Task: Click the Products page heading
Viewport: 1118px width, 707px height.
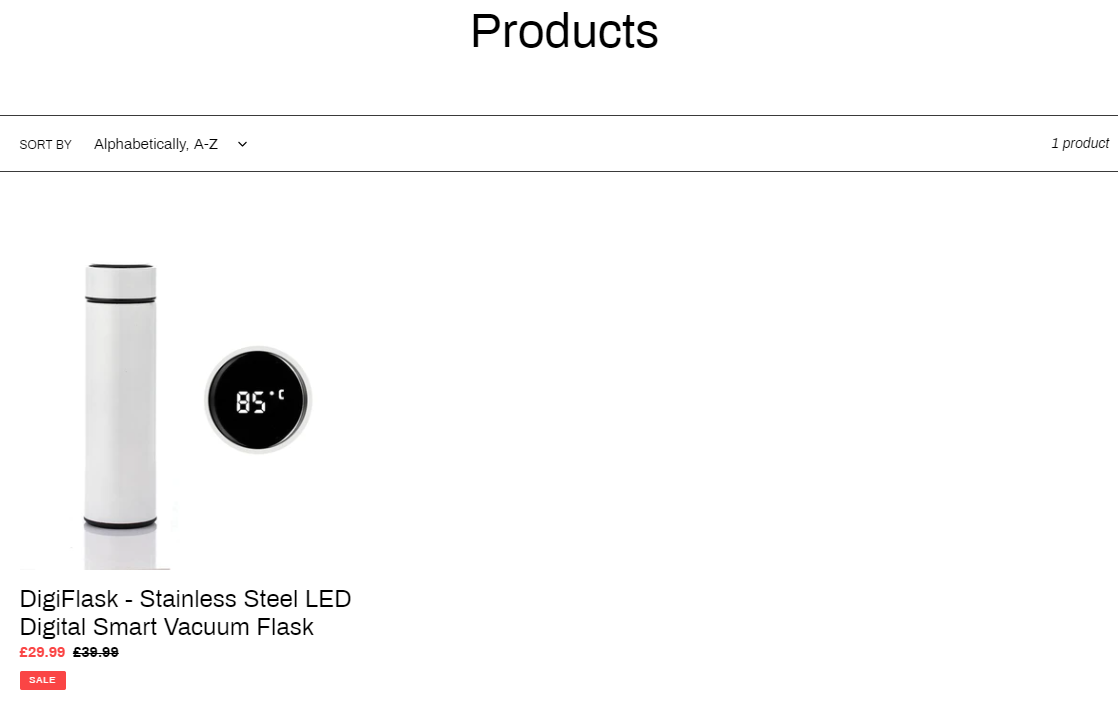Action: [564, 31]
